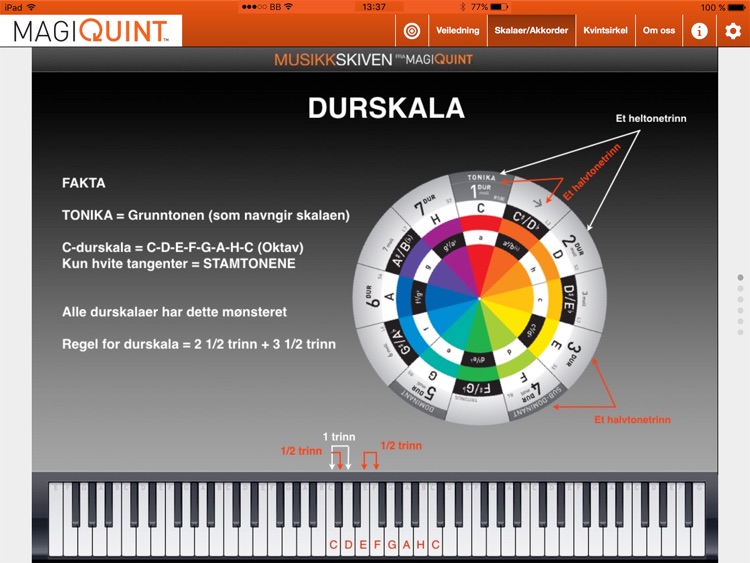
Task: Select last page indicator dot
Action: point(740,332)
